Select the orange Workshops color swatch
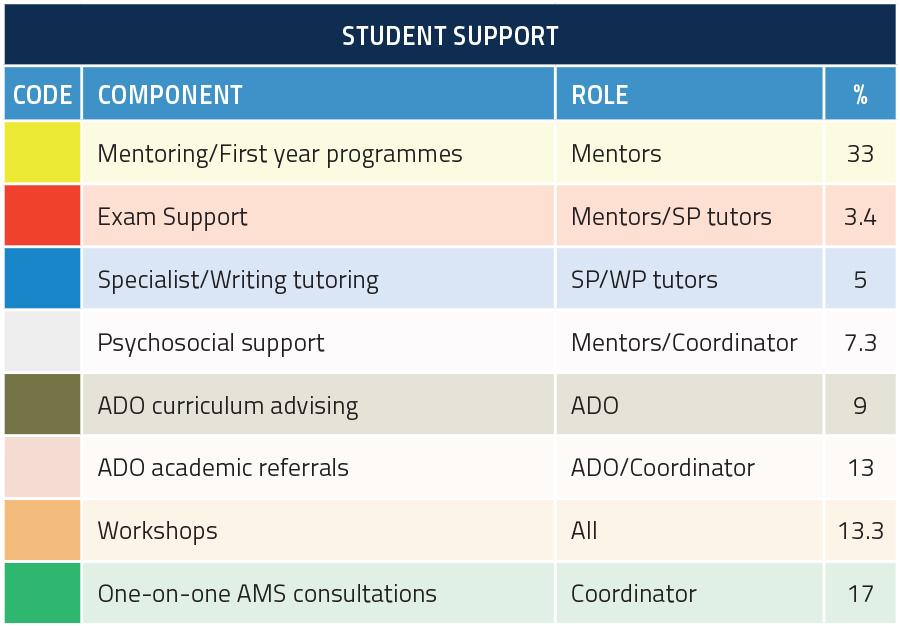900x630 pixels. click(42, 530)
